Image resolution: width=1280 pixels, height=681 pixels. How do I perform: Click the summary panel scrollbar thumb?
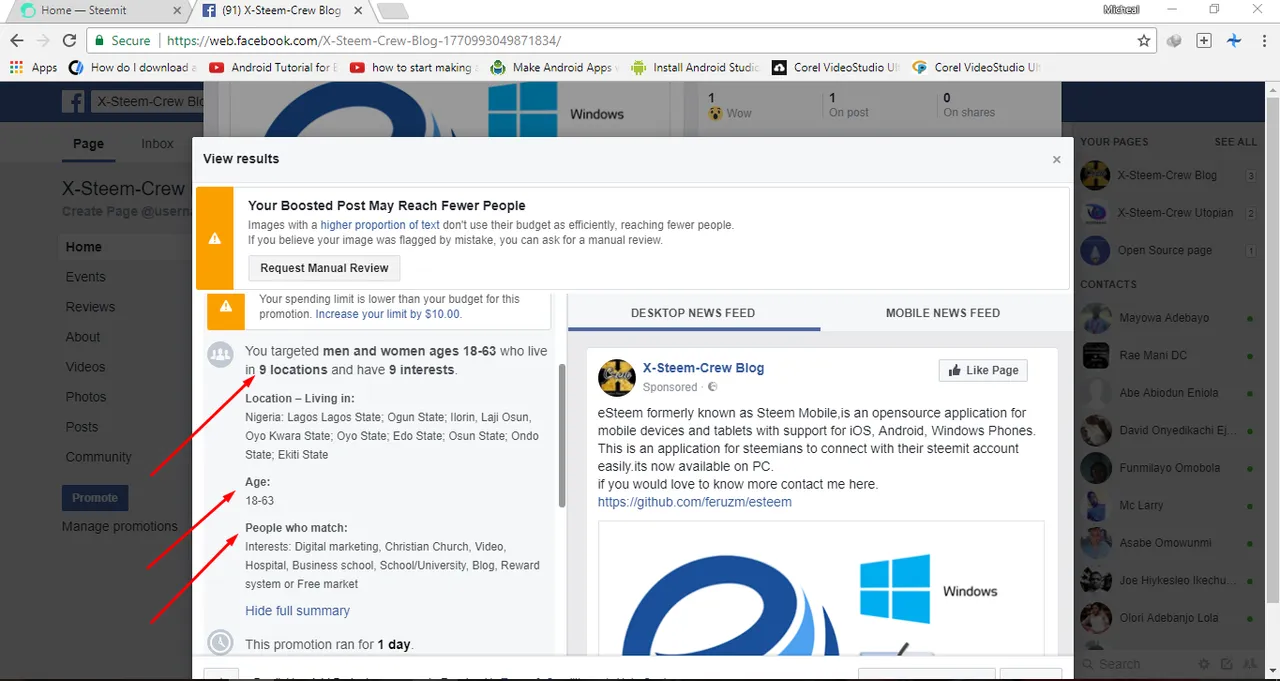coord(562,435)
